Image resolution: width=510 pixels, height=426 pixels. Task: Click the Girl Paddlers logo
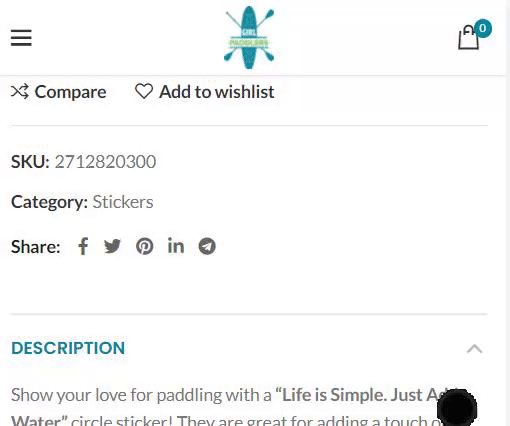pyautogui.click(x=249, y=37)
